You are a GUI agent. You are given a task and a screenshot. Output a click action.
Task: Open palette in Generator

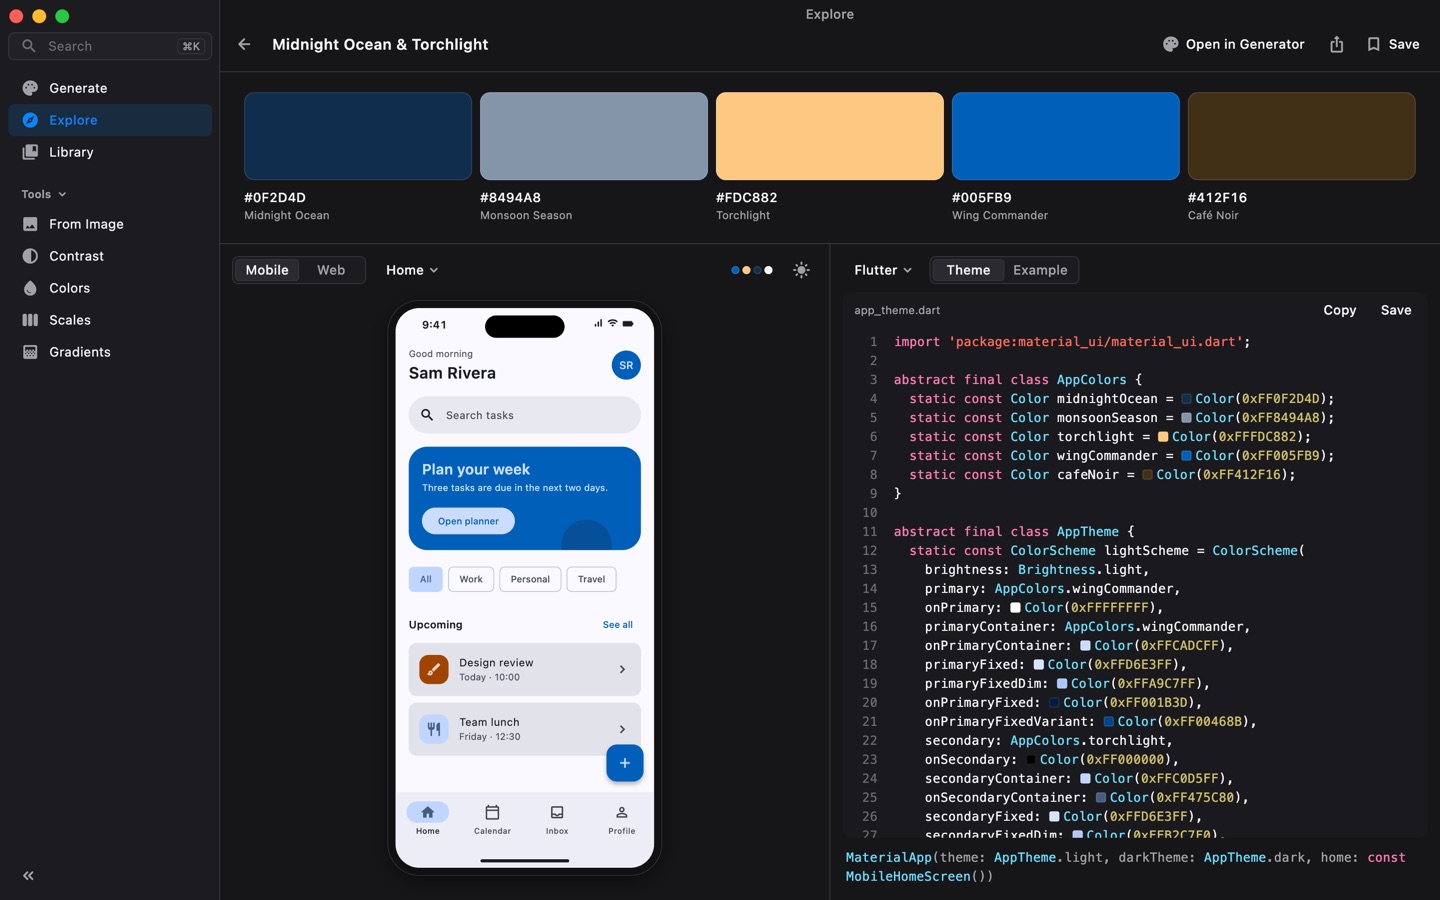(1233, 44)
